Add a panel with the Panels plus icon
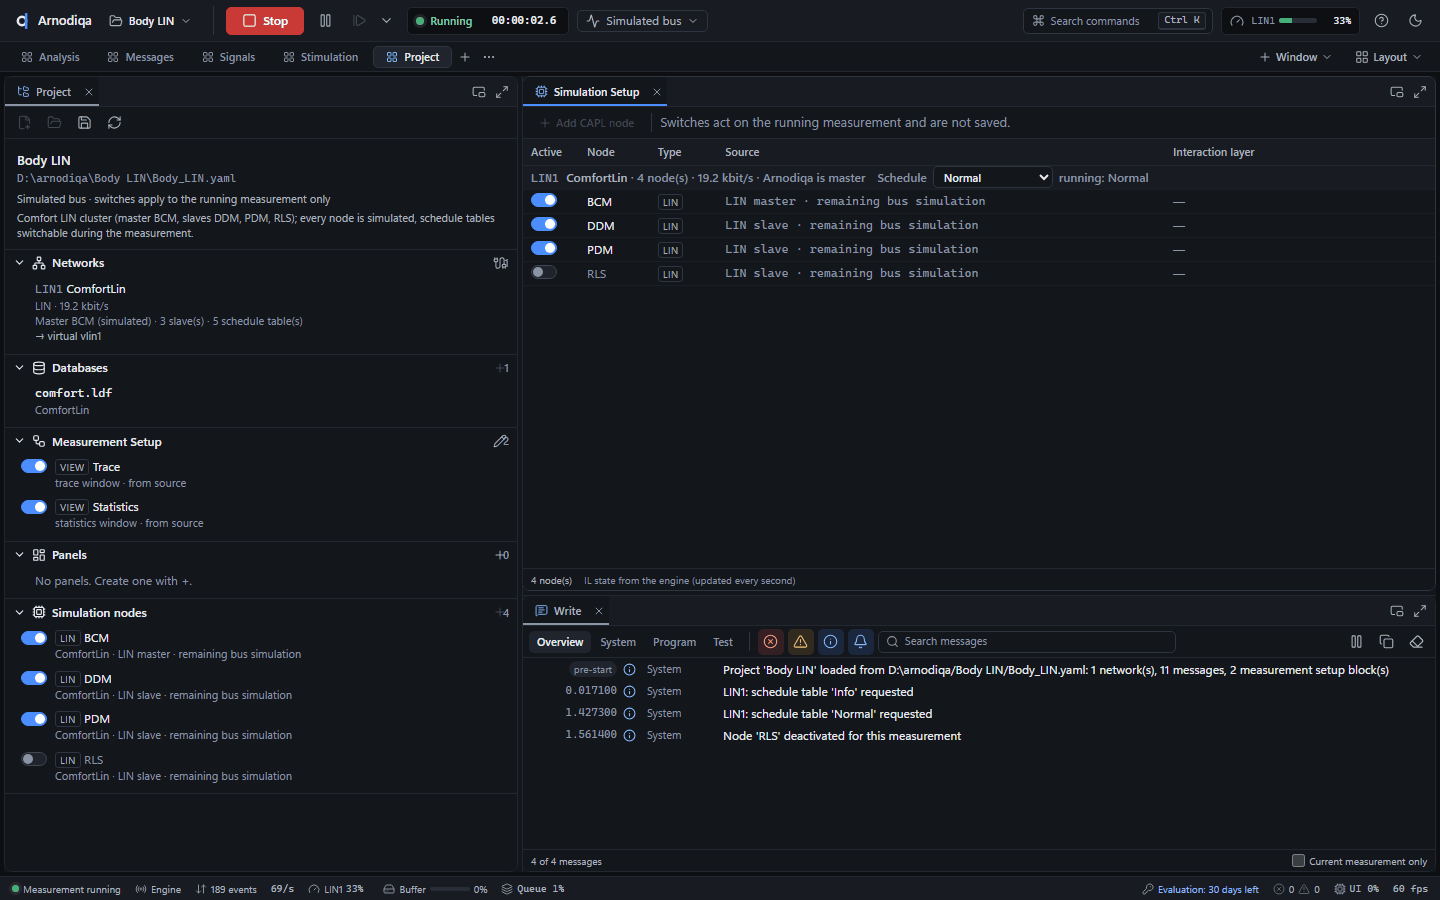1440x900 pixels. tap(502, 555)
